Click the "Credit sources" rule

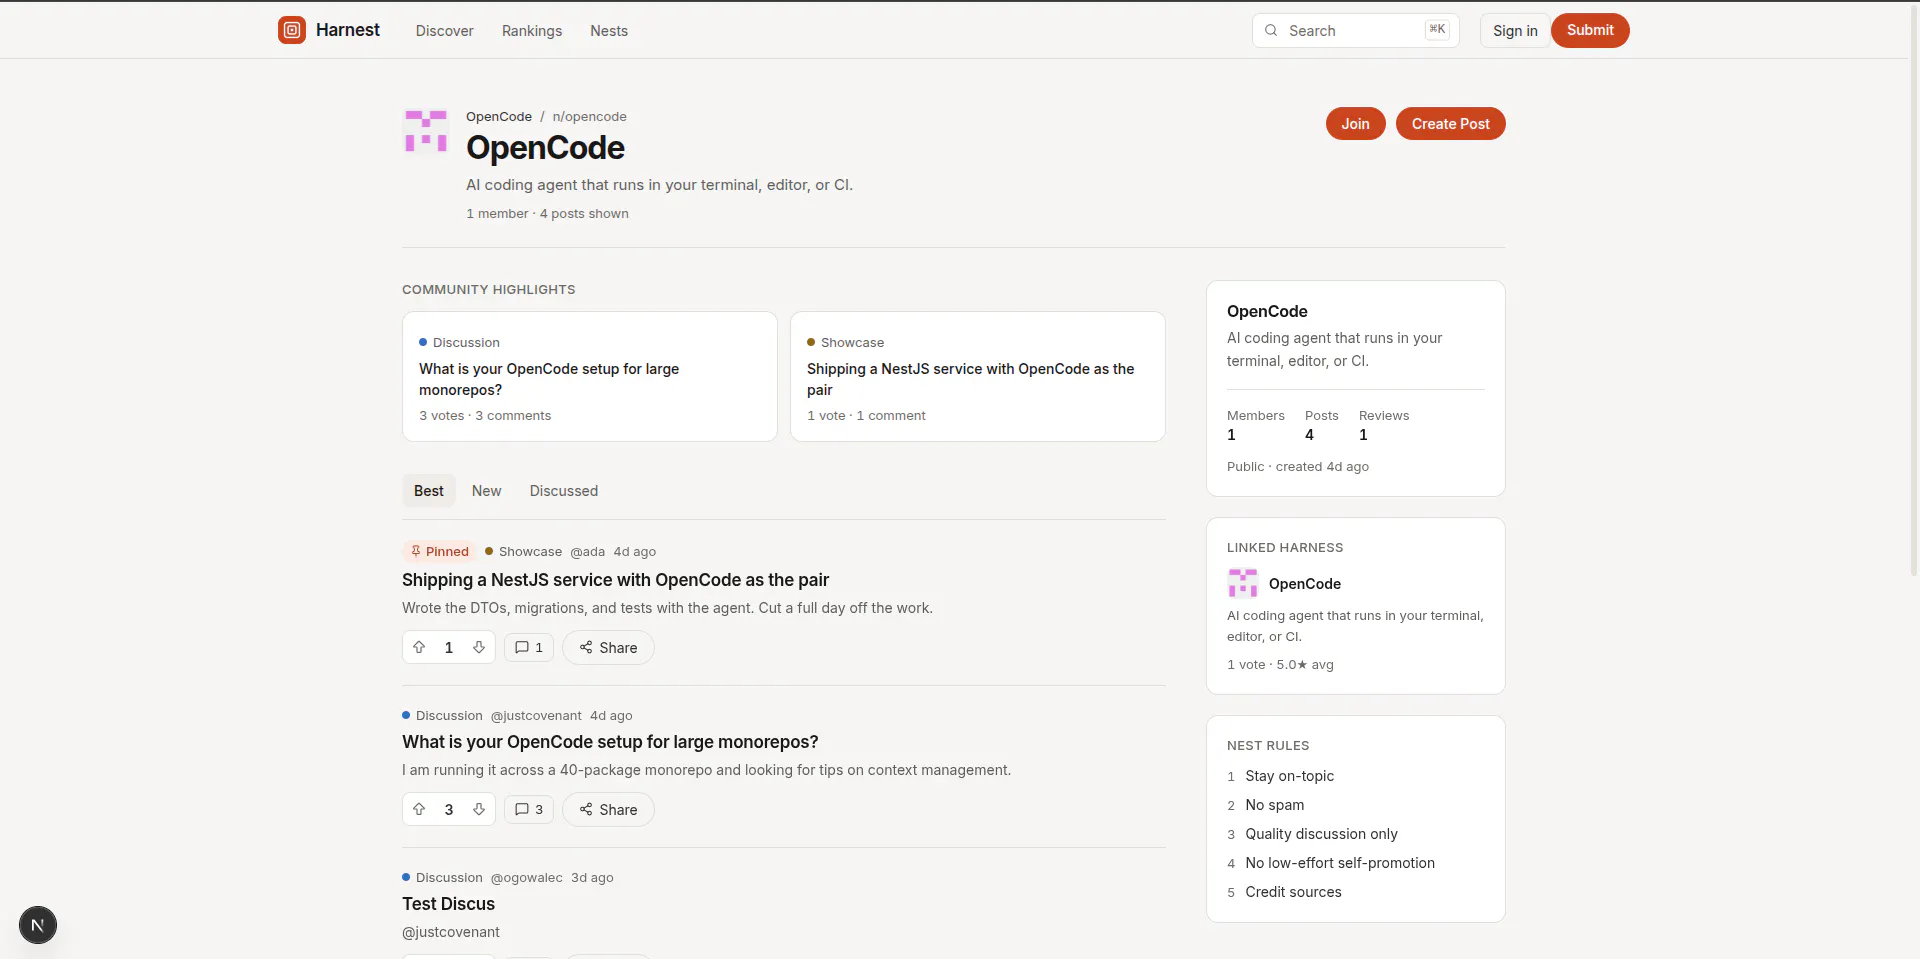click(x=1293, y=892)
